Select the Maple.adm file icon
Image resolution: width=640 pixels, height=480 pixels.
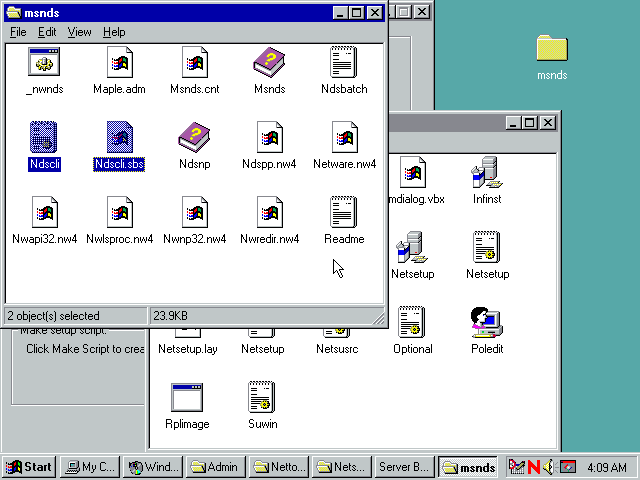[120, 62]
